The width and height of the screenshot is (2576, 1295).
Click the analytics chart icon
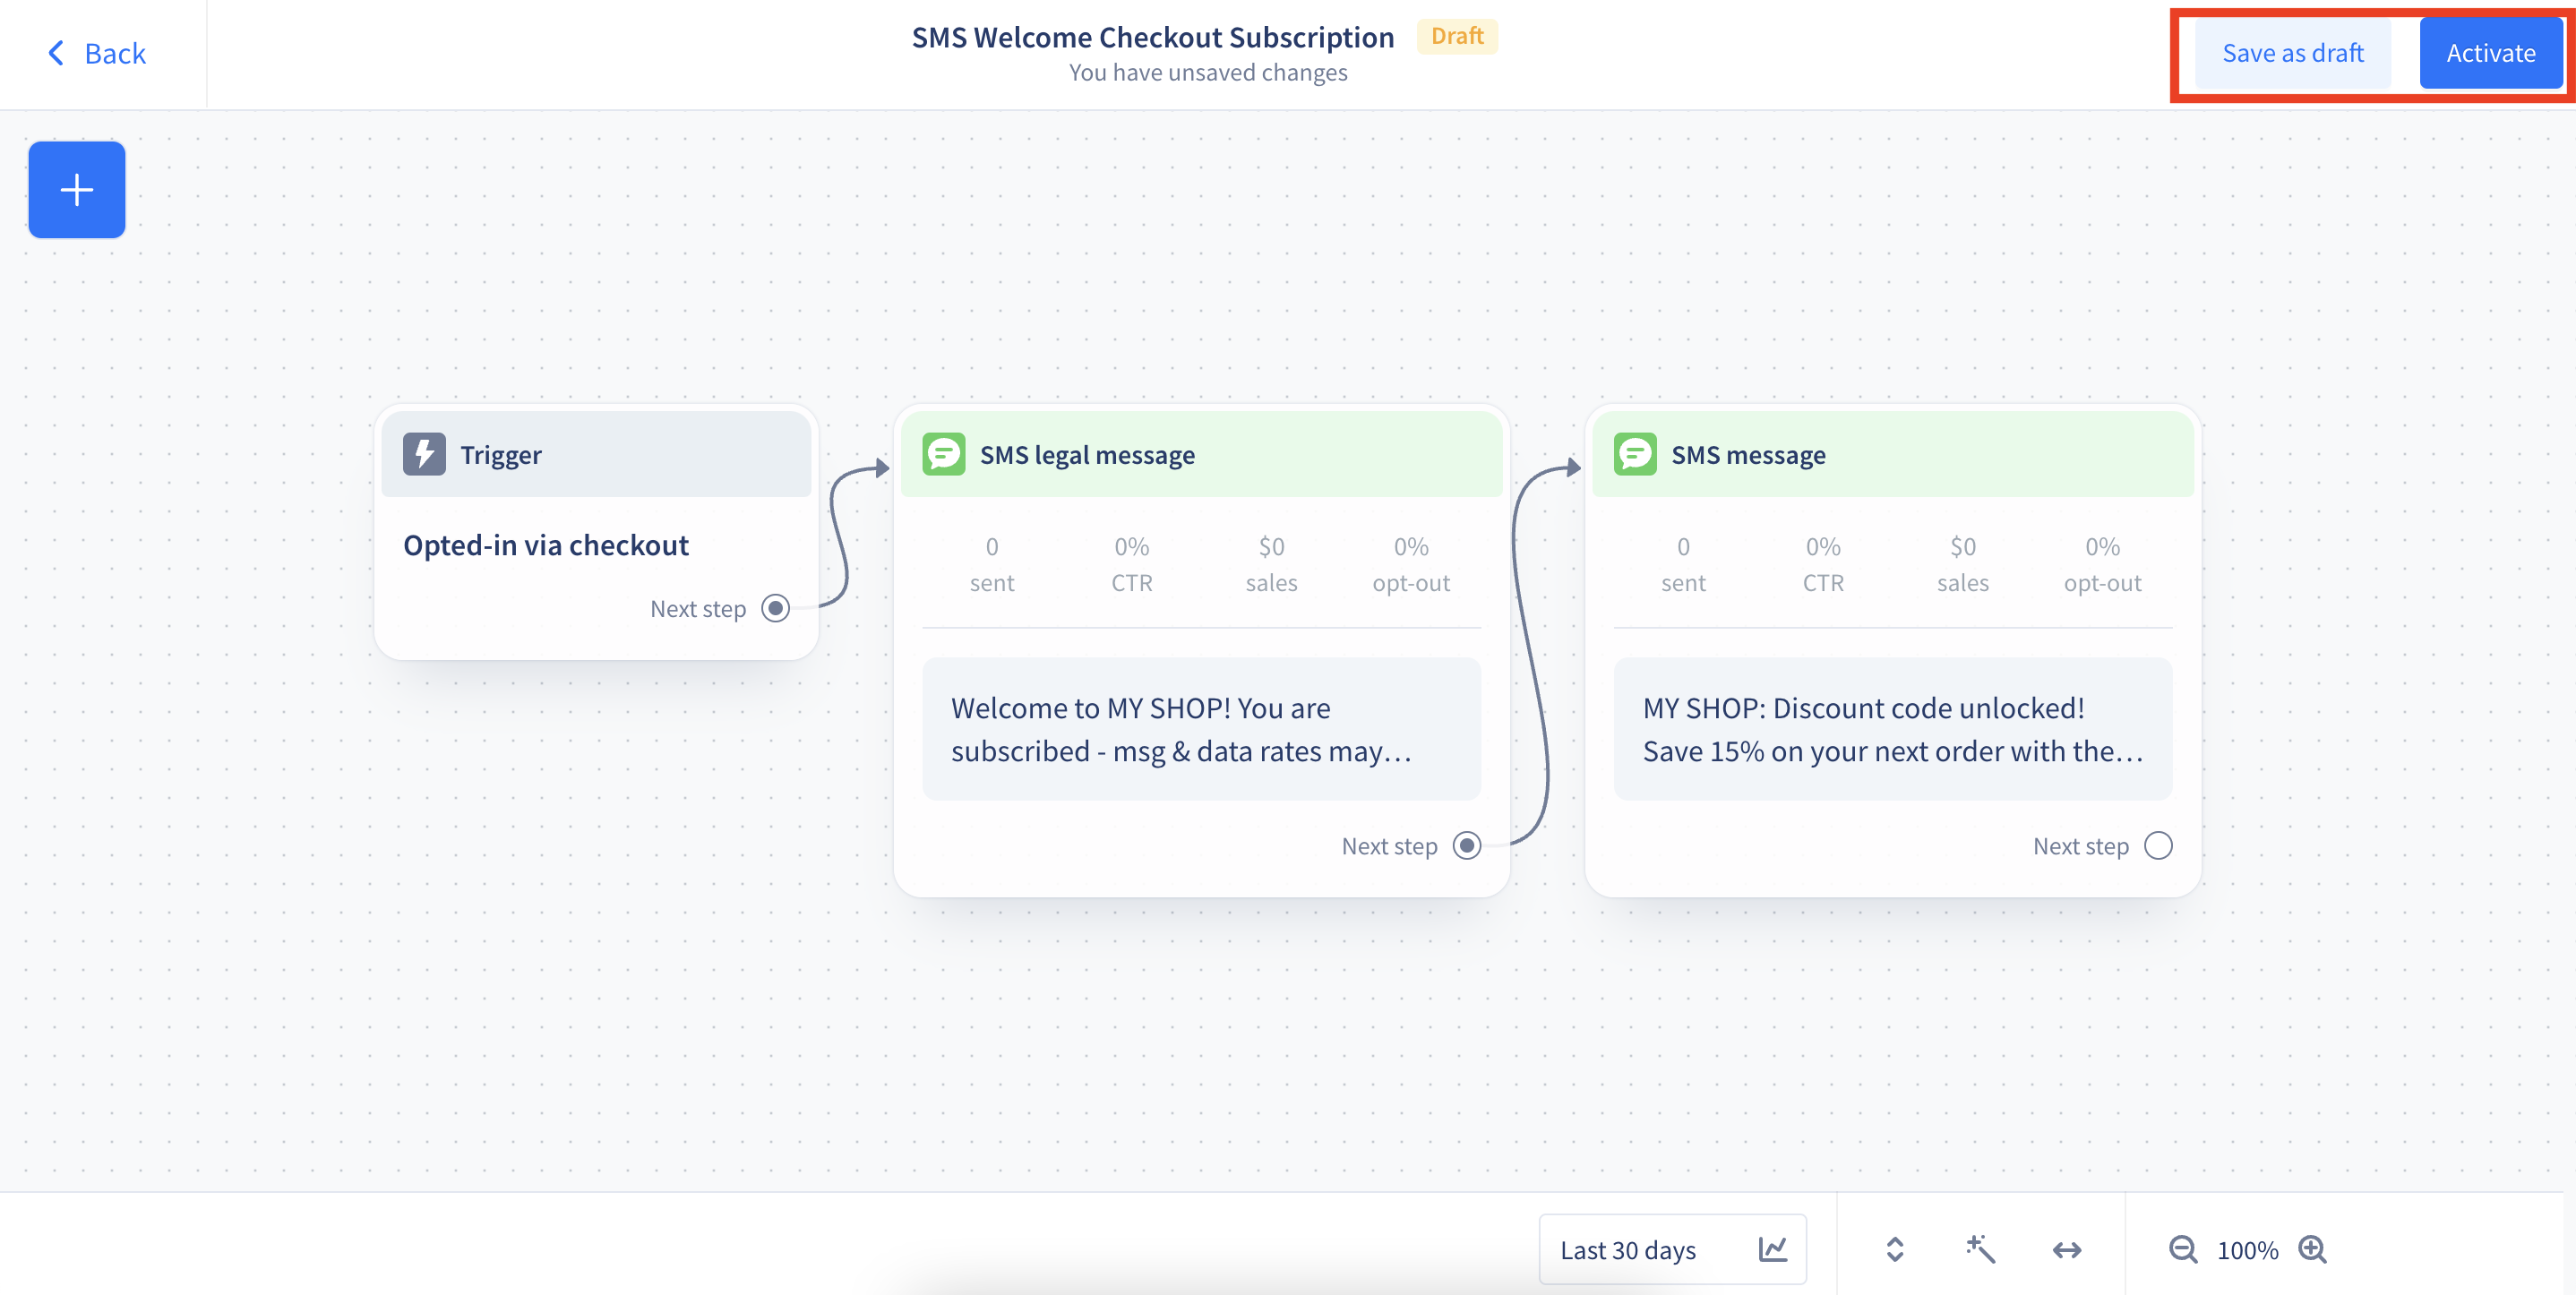(1772, 1249)
